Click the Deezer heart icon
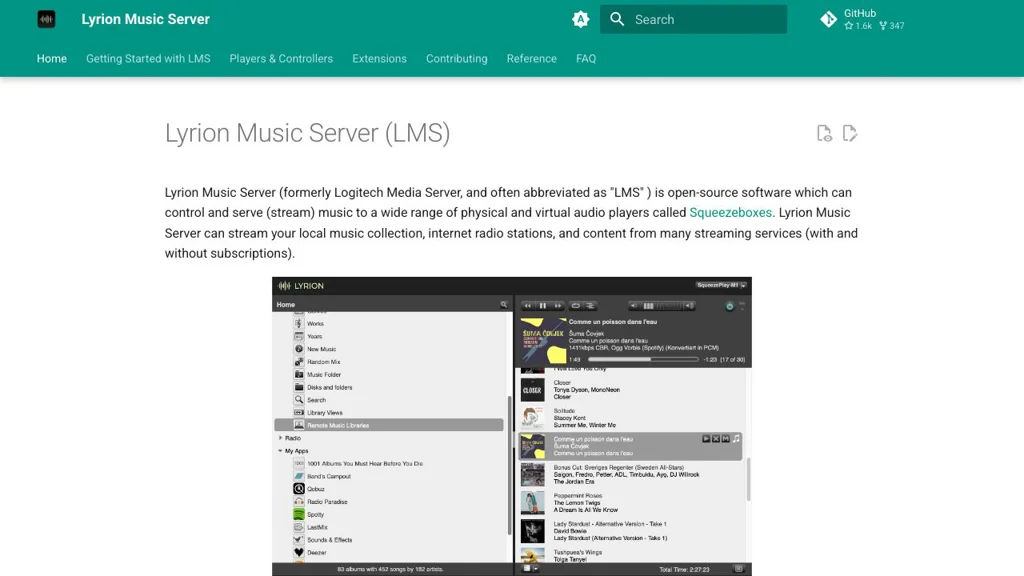Image resolution: width=1024 pixels, height=576 pixels. [x=296, y=551]
